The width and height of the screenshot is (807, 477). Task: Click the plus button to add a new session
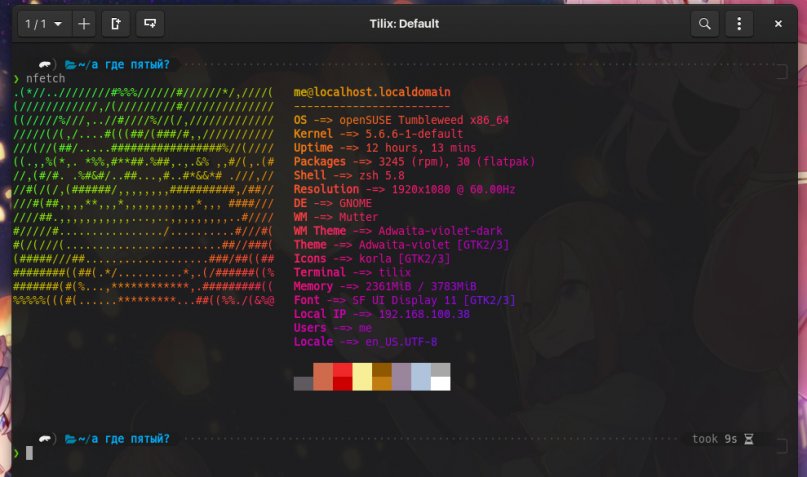coord(83,23)
